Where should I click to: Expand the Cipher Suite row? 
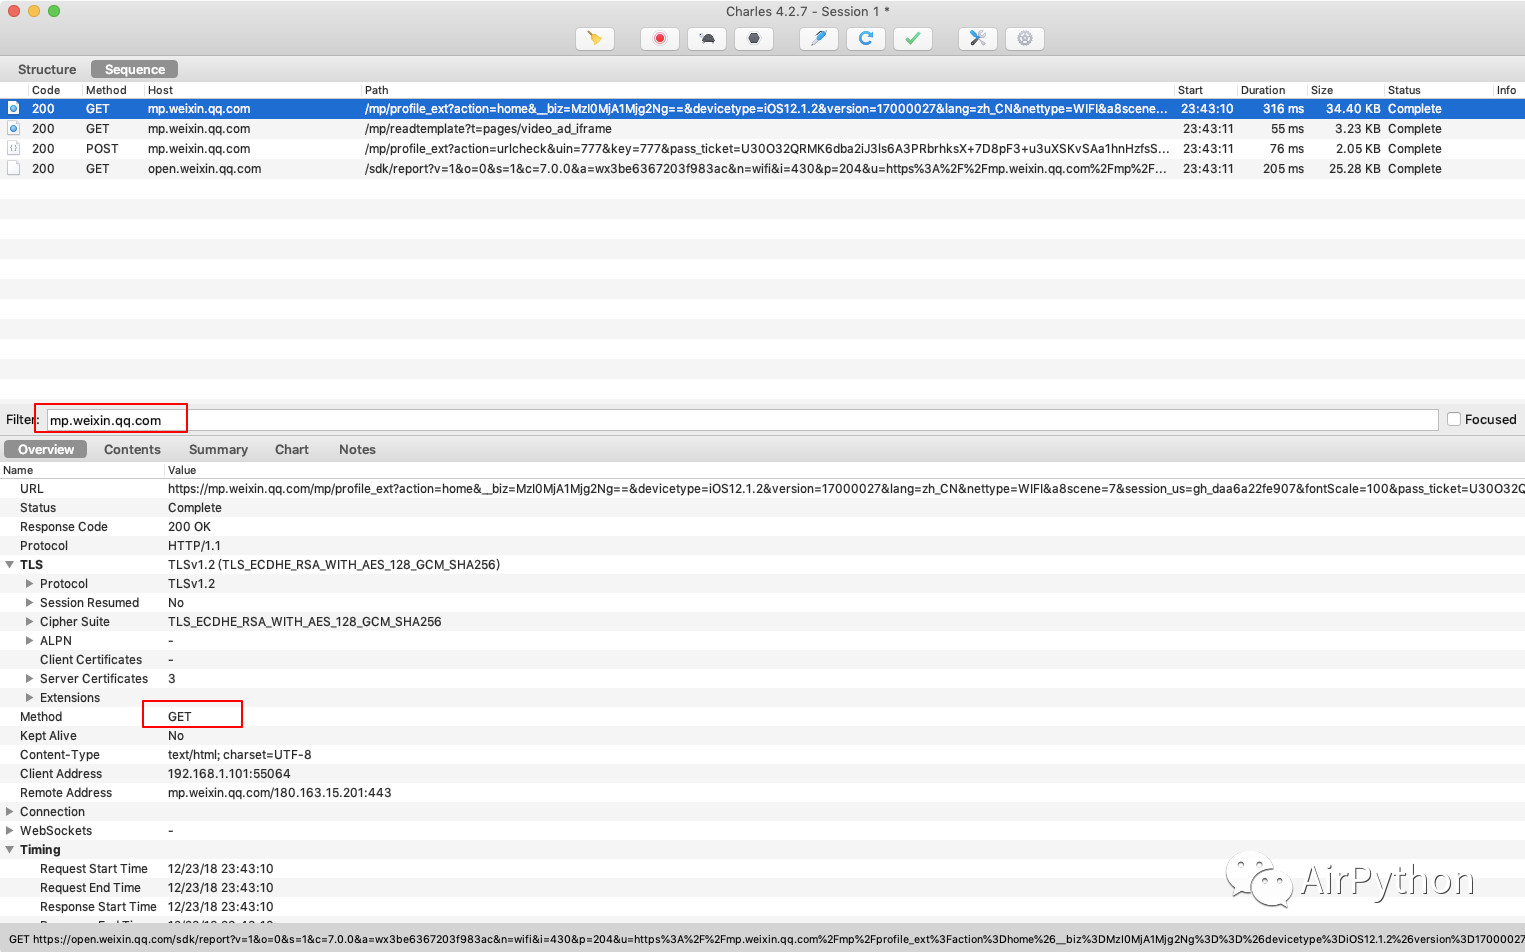30,622
